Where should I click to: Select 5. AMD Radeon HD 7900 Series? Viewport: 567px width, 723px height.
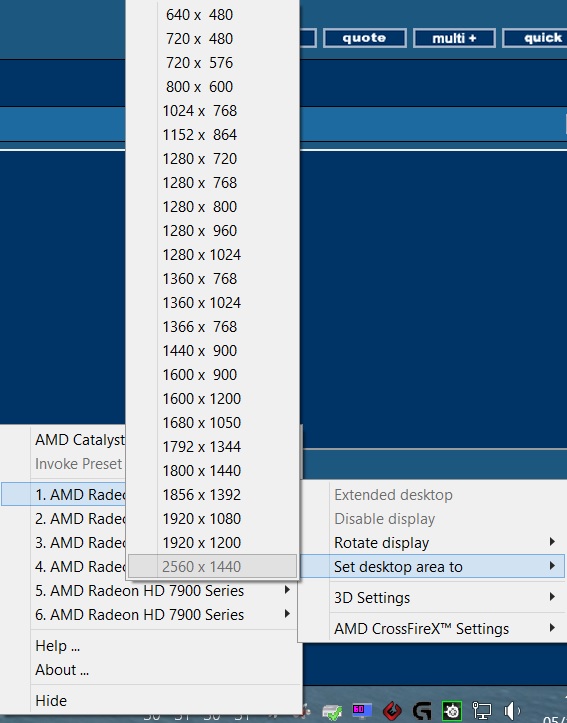click(x=150, y=590)
